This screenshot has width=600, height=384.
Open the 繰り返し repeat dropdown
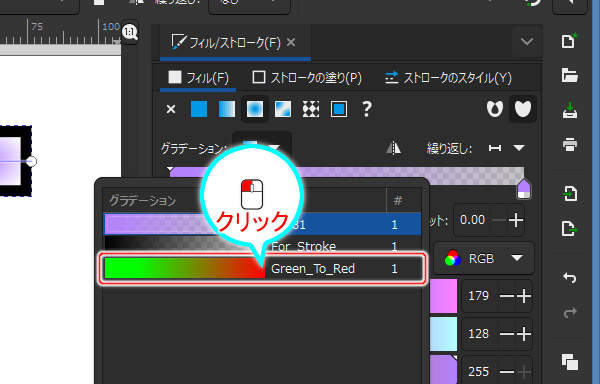pyautogui.click(x=507, y=148)
